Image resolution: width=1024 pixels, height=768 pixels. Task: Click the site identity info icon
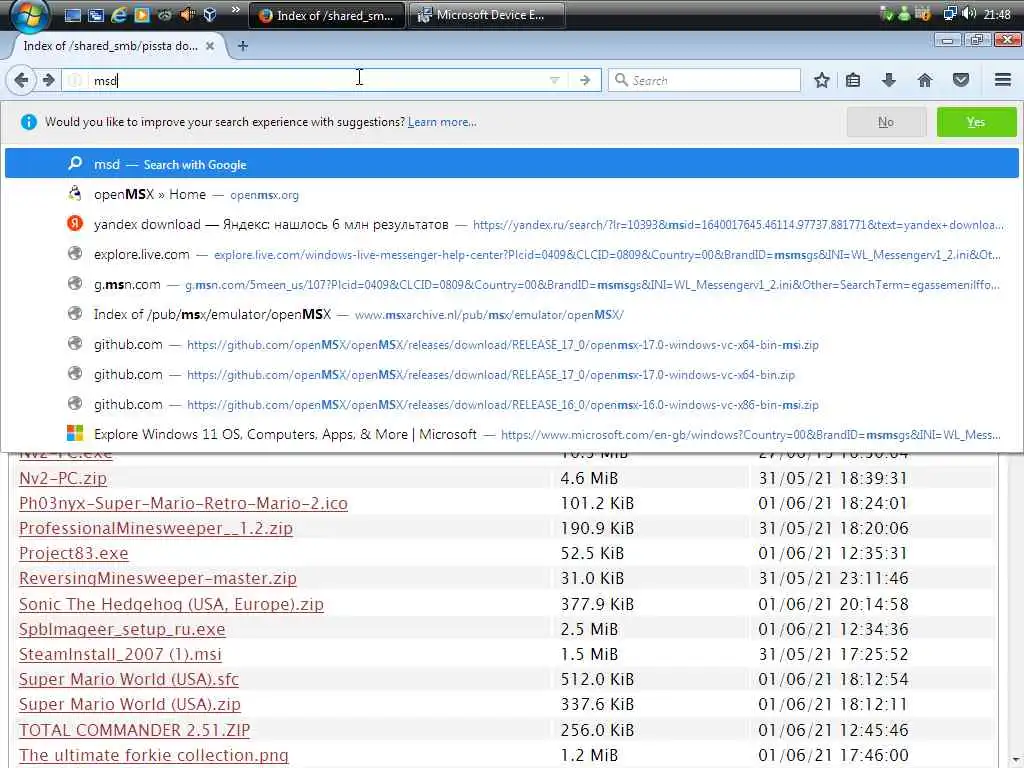point(74,80)
